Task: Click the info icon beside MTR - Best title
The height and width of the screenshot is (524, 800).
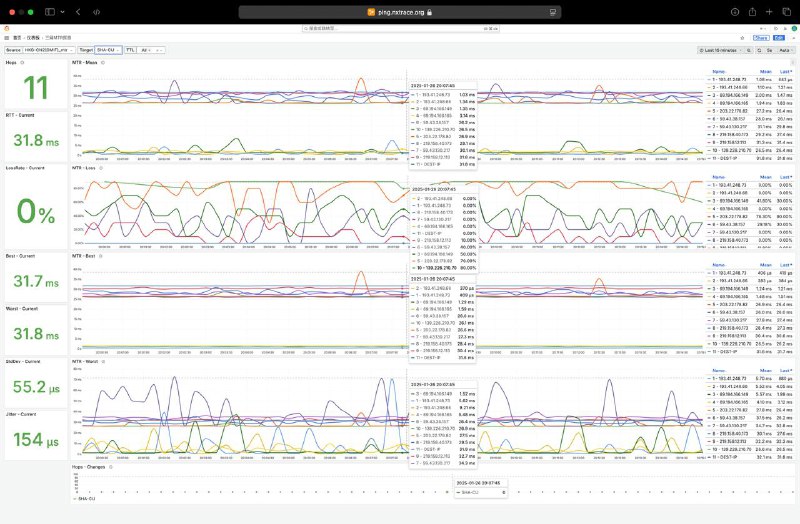Action: click(100, 256)
